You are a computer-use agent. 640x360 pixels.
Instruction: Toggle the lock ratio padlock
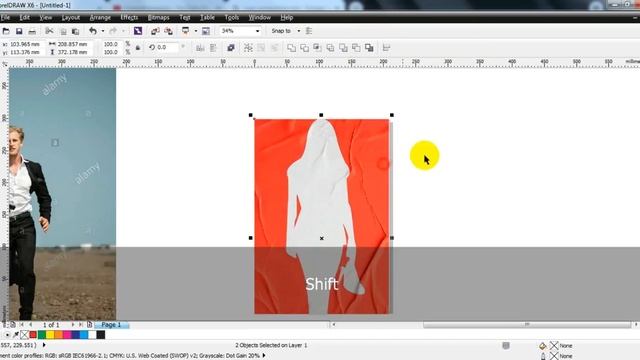(x=138, y=48)
